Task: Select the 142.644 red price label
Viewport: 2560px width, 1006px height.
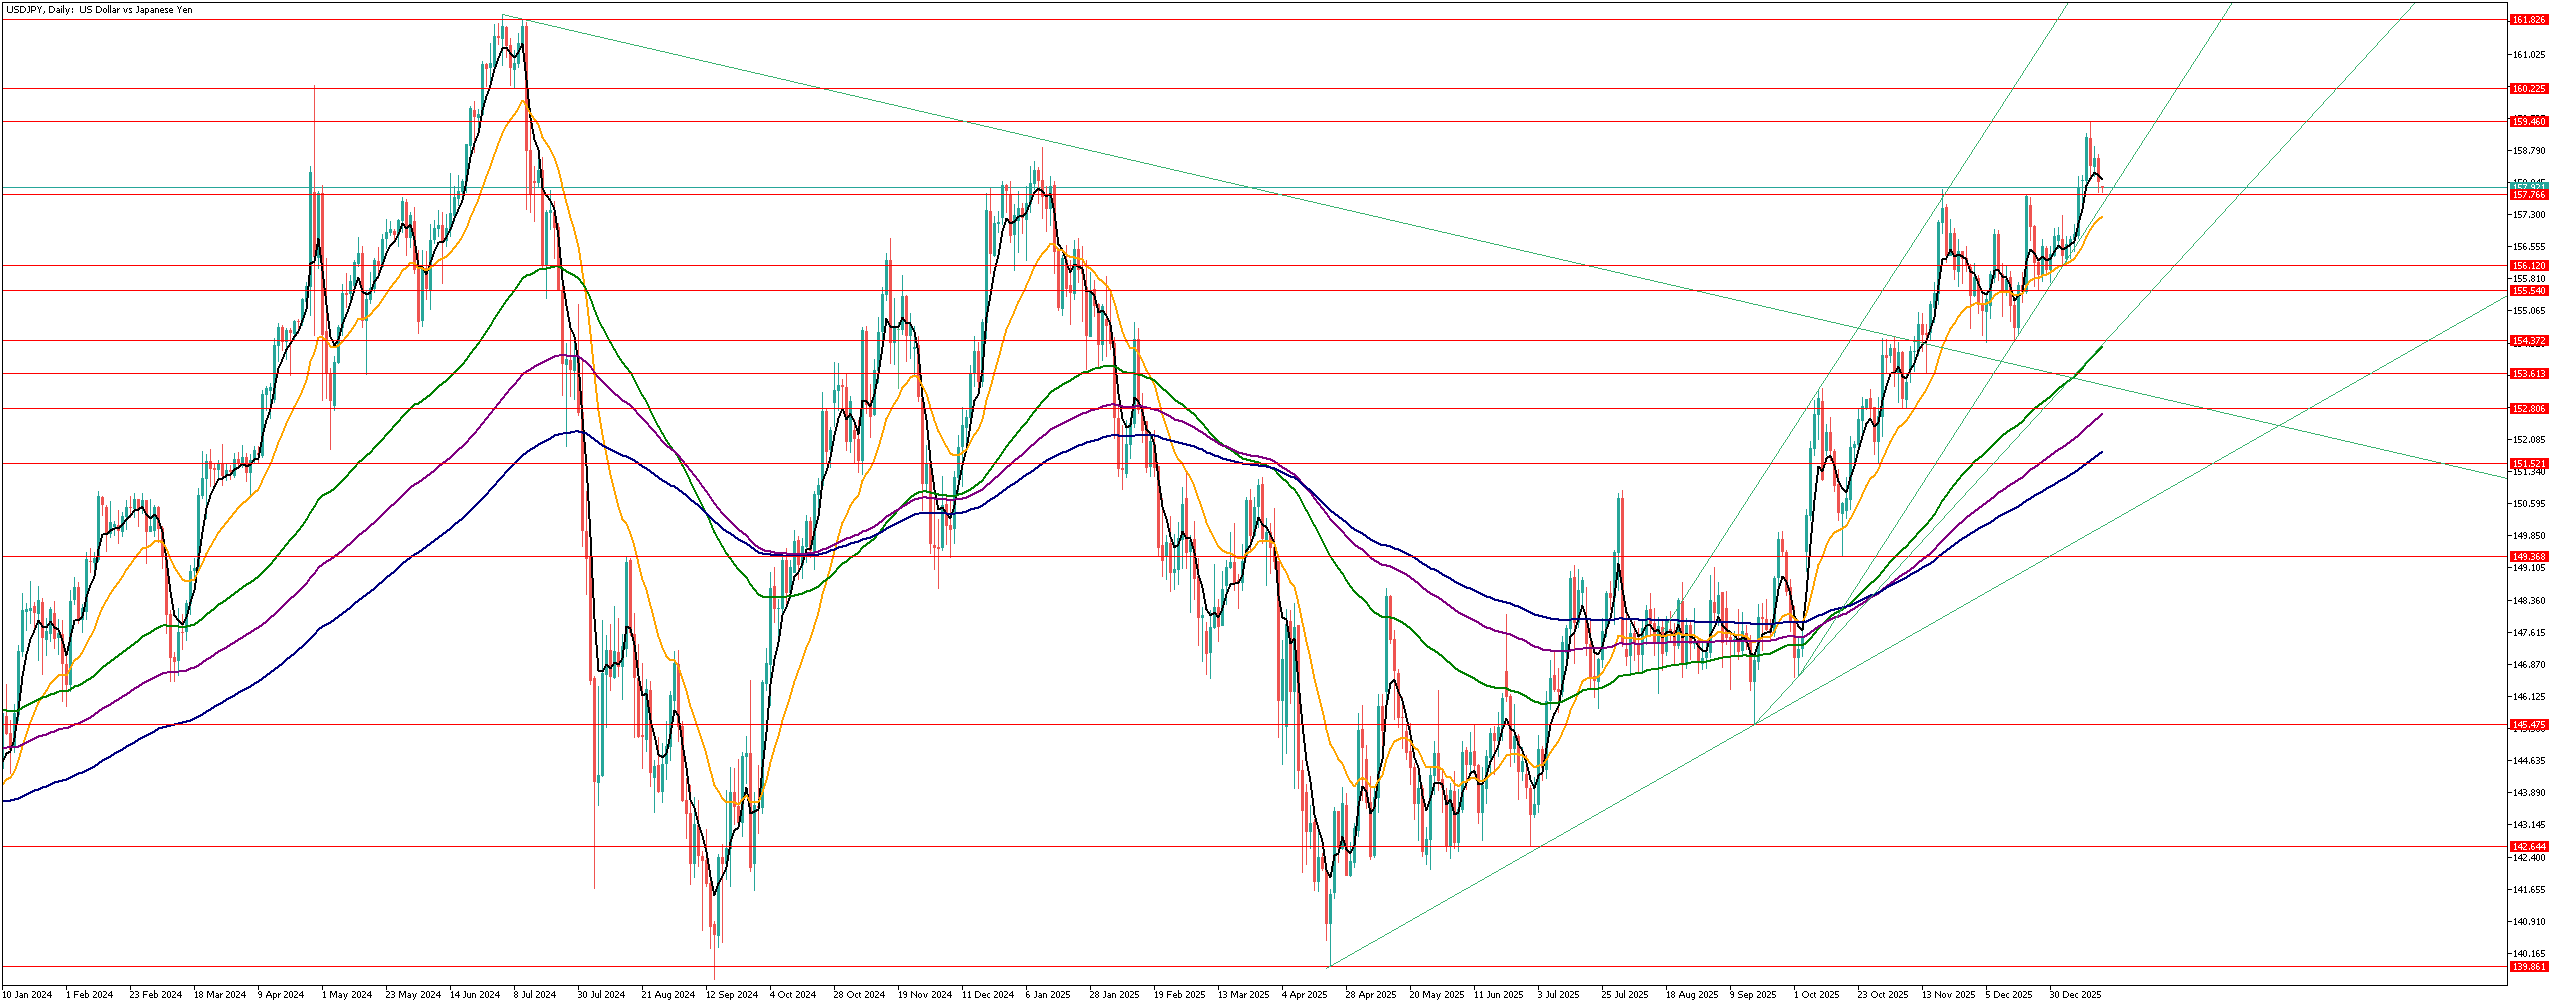Action: pos(2529,847)
